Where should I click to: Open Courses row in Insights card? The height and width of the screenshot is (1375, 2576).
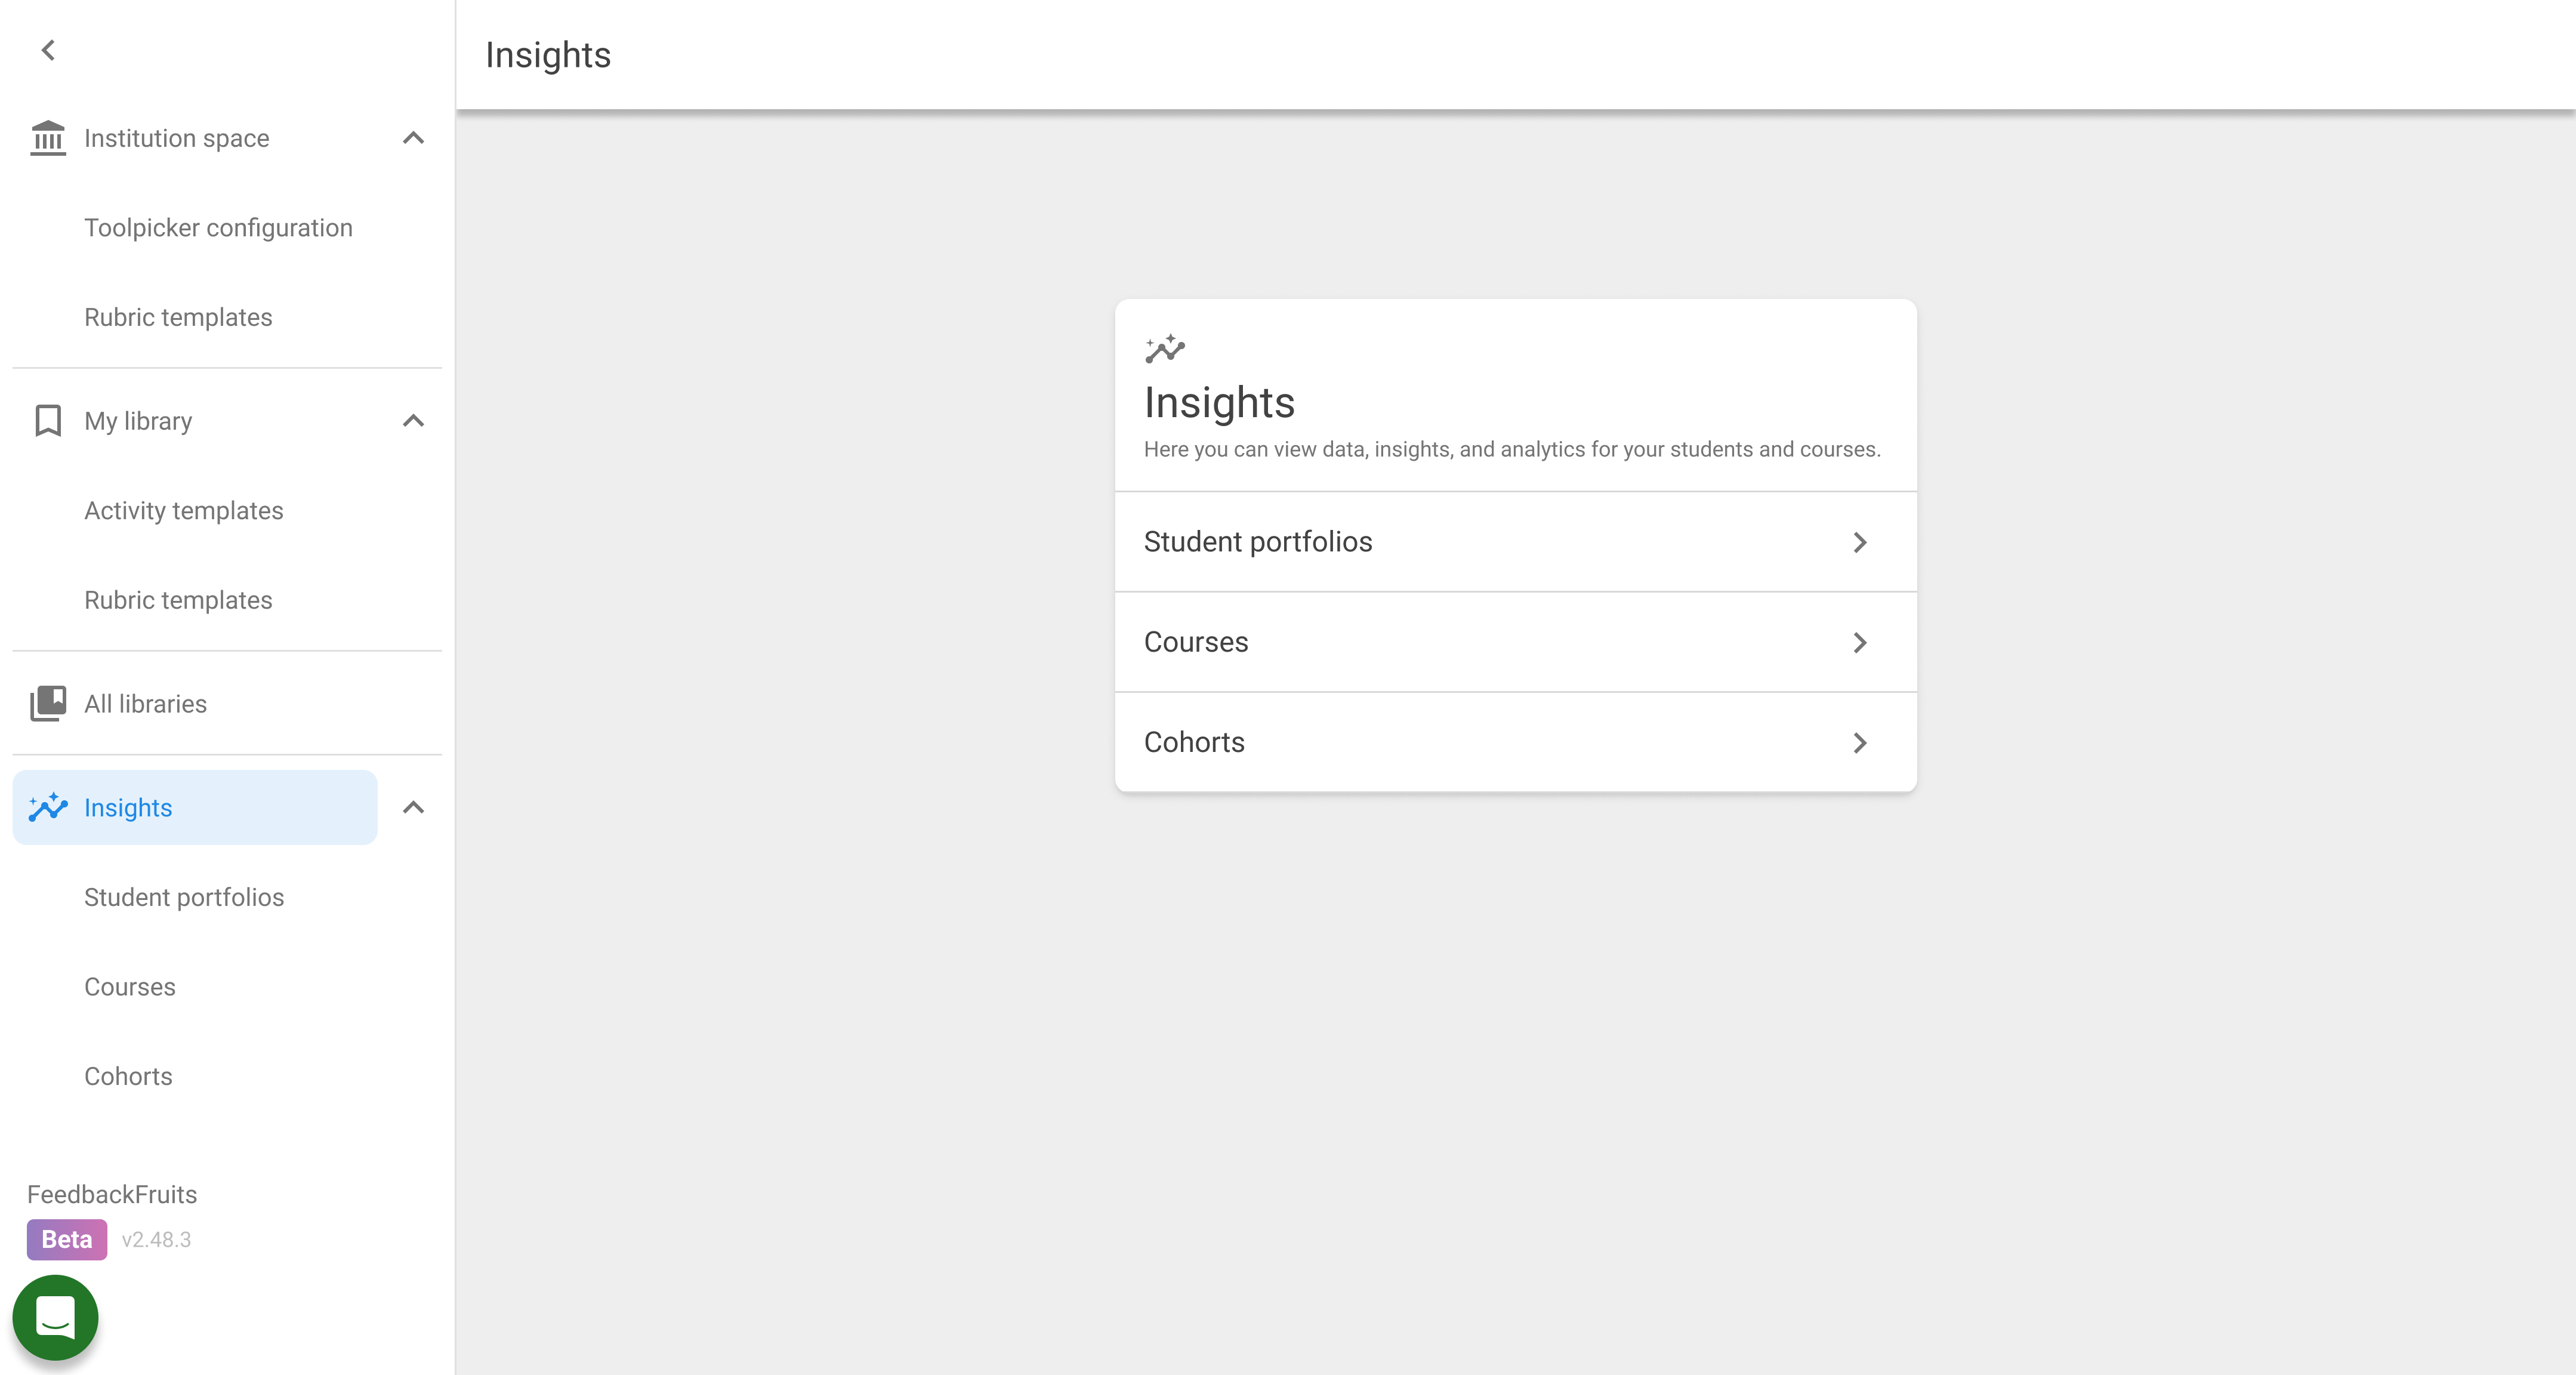pyautogui.click(x=1515, y=642)
